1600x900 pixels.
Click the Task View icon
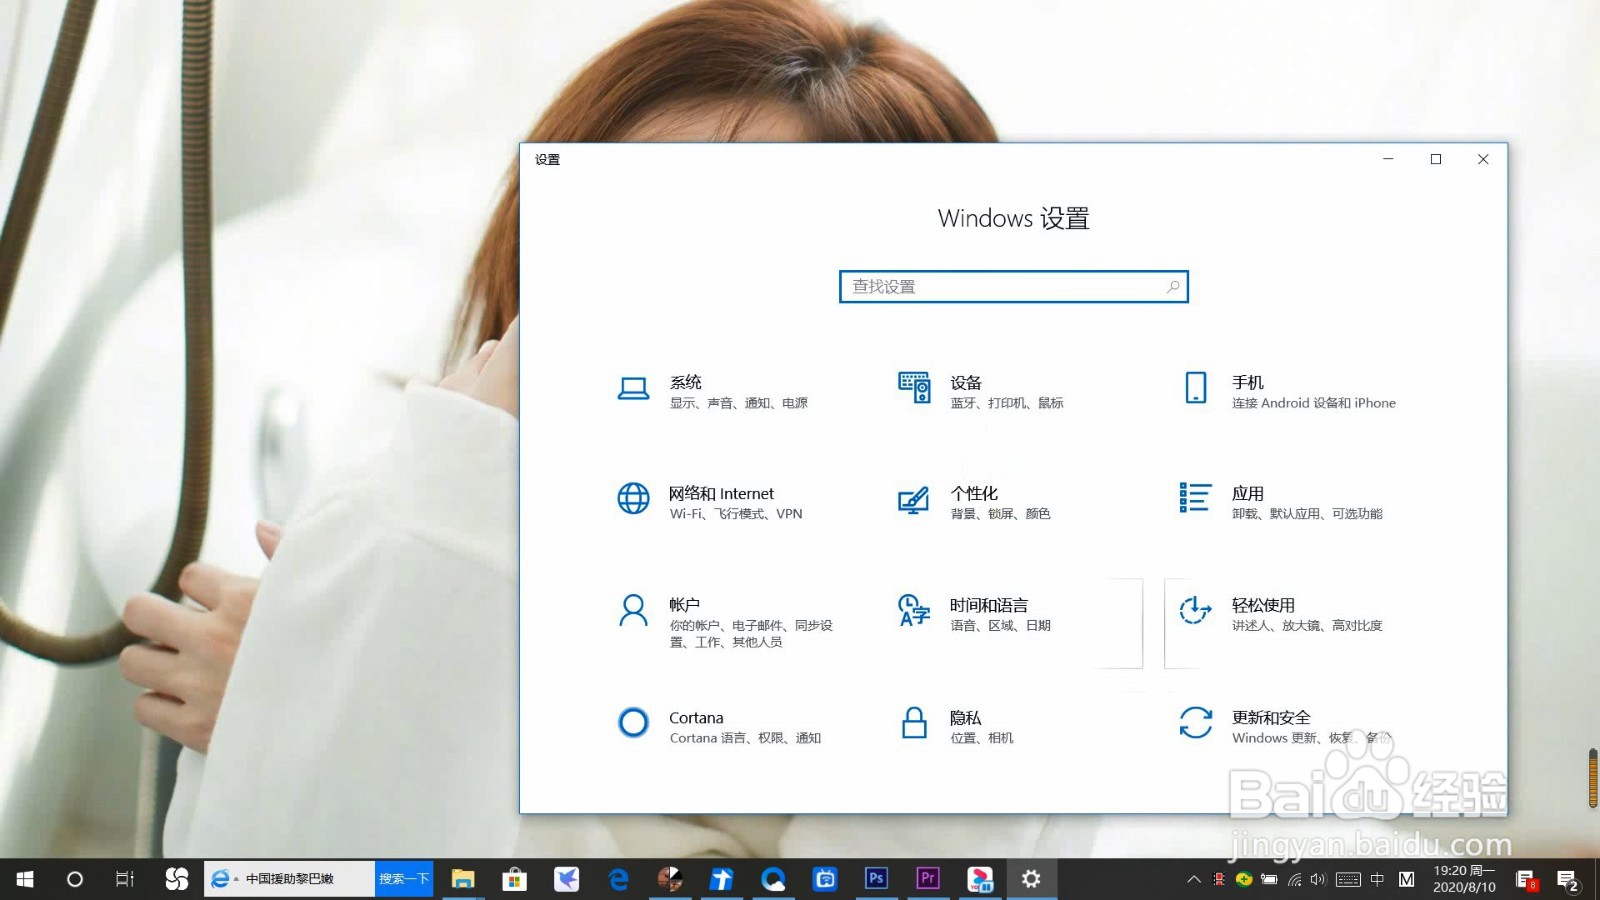coord(122,879)
